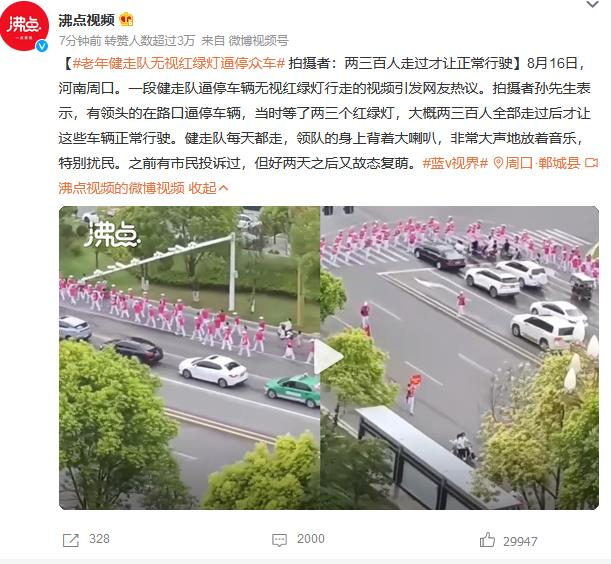Click the gold crown badge beside username
This screenshot has width=611, height=564.
[x=126, y=19]
